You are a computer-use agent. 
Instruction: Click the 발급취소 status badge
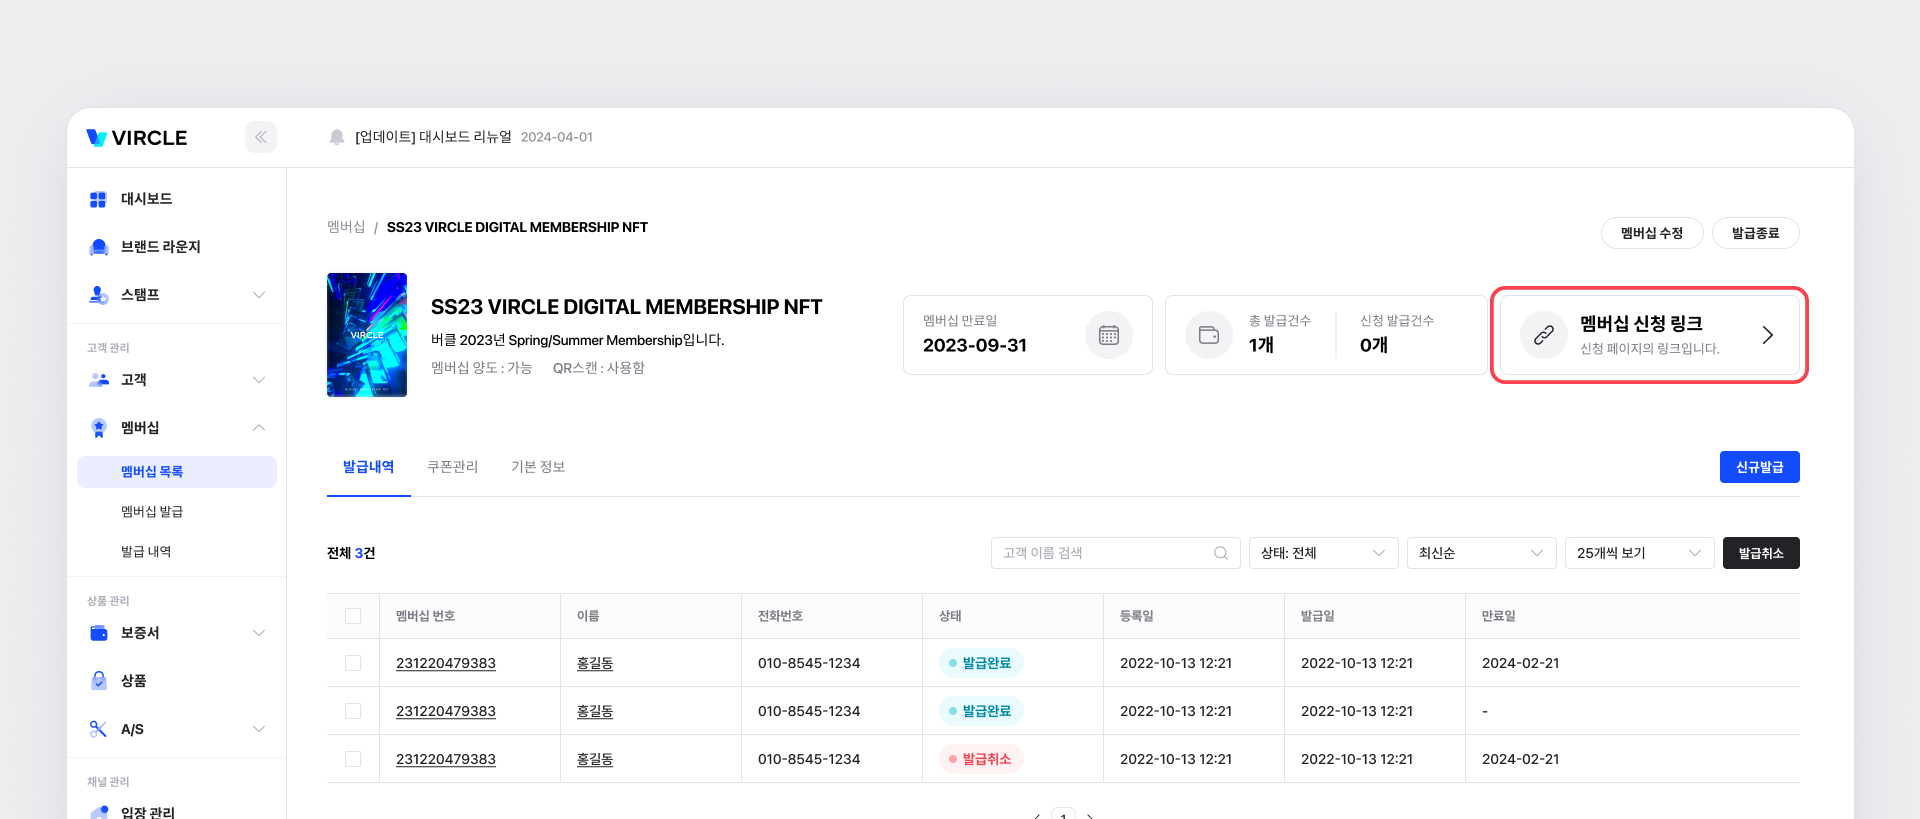(981, 759)
